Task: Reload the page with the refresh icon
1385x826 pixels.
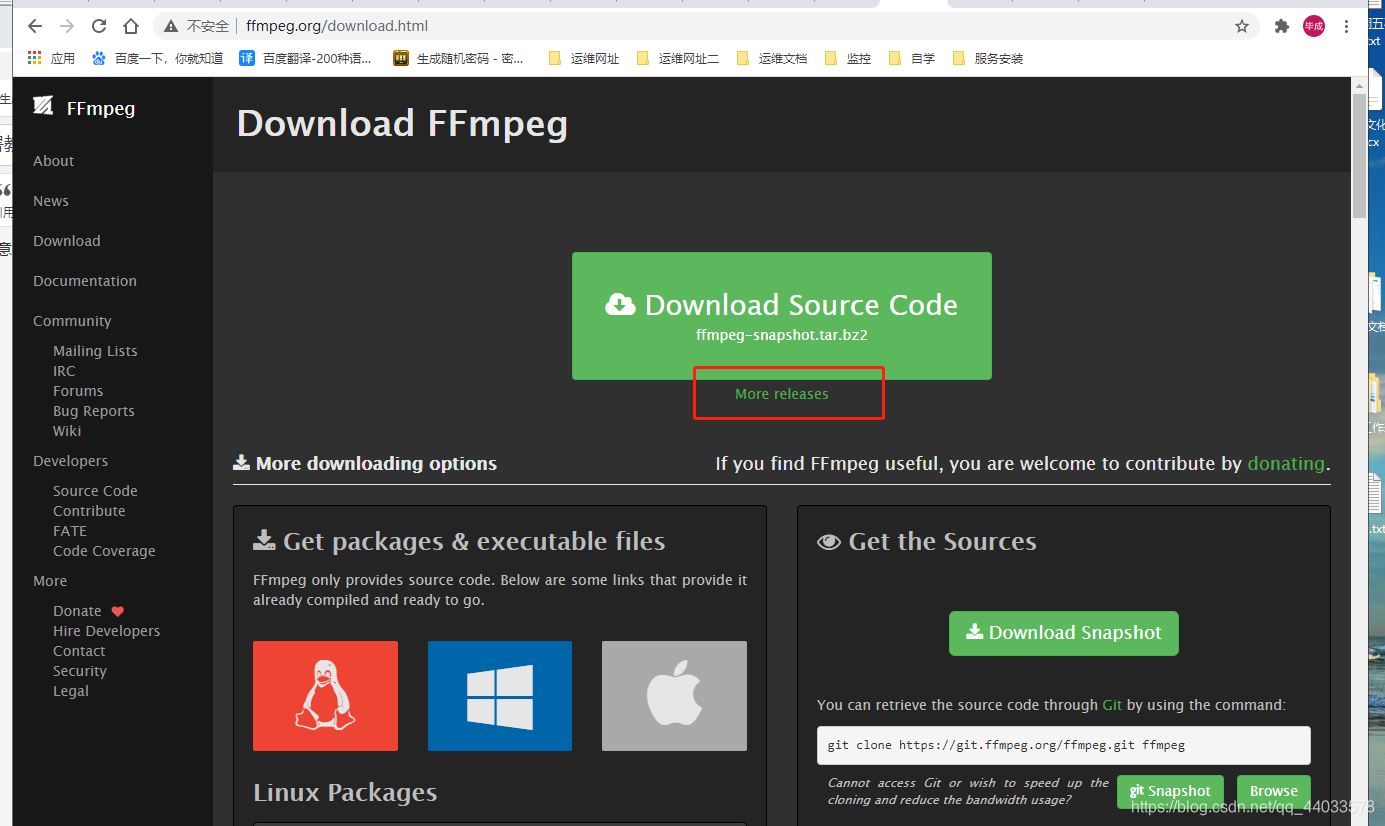Action: (99, 26)
